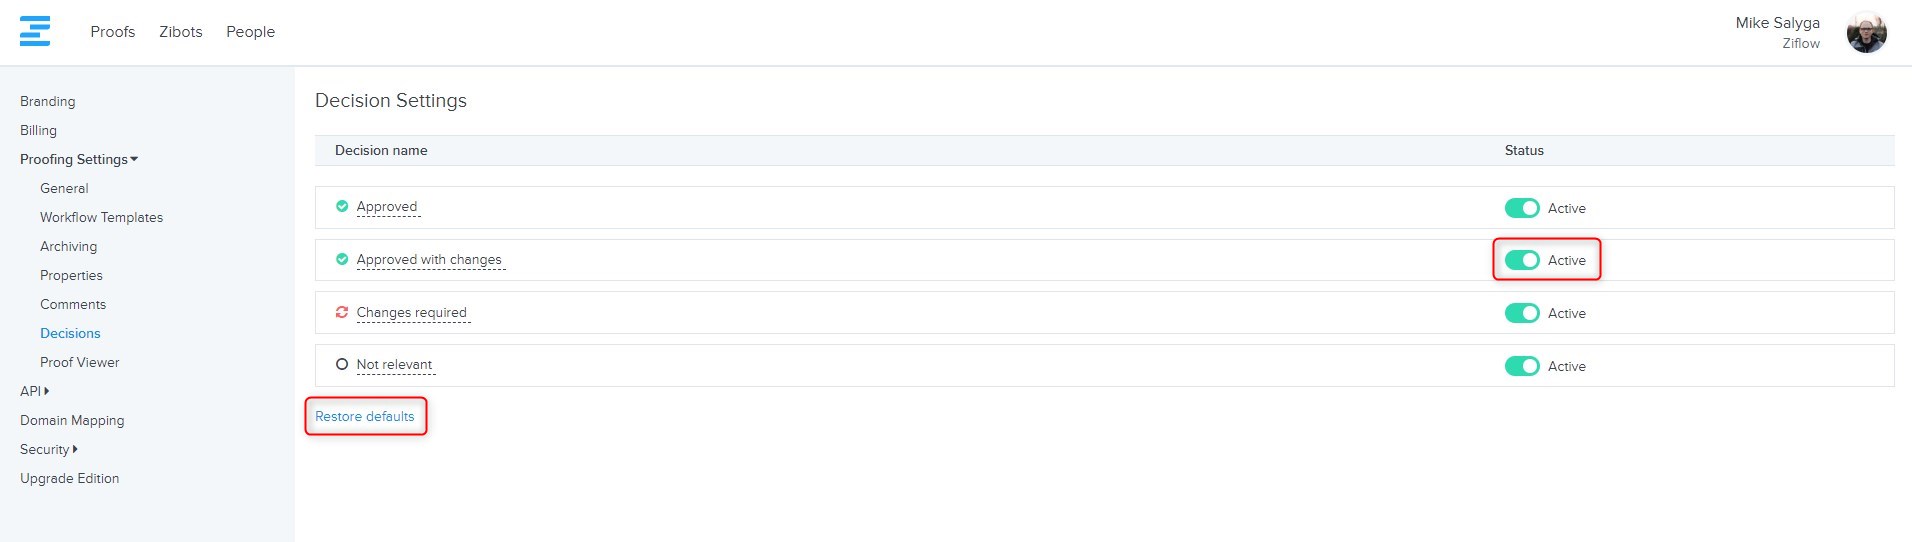Screen dimensions: 1912x542
Task: Disable the Approved decision toggle
Action: click(1522, 208)
